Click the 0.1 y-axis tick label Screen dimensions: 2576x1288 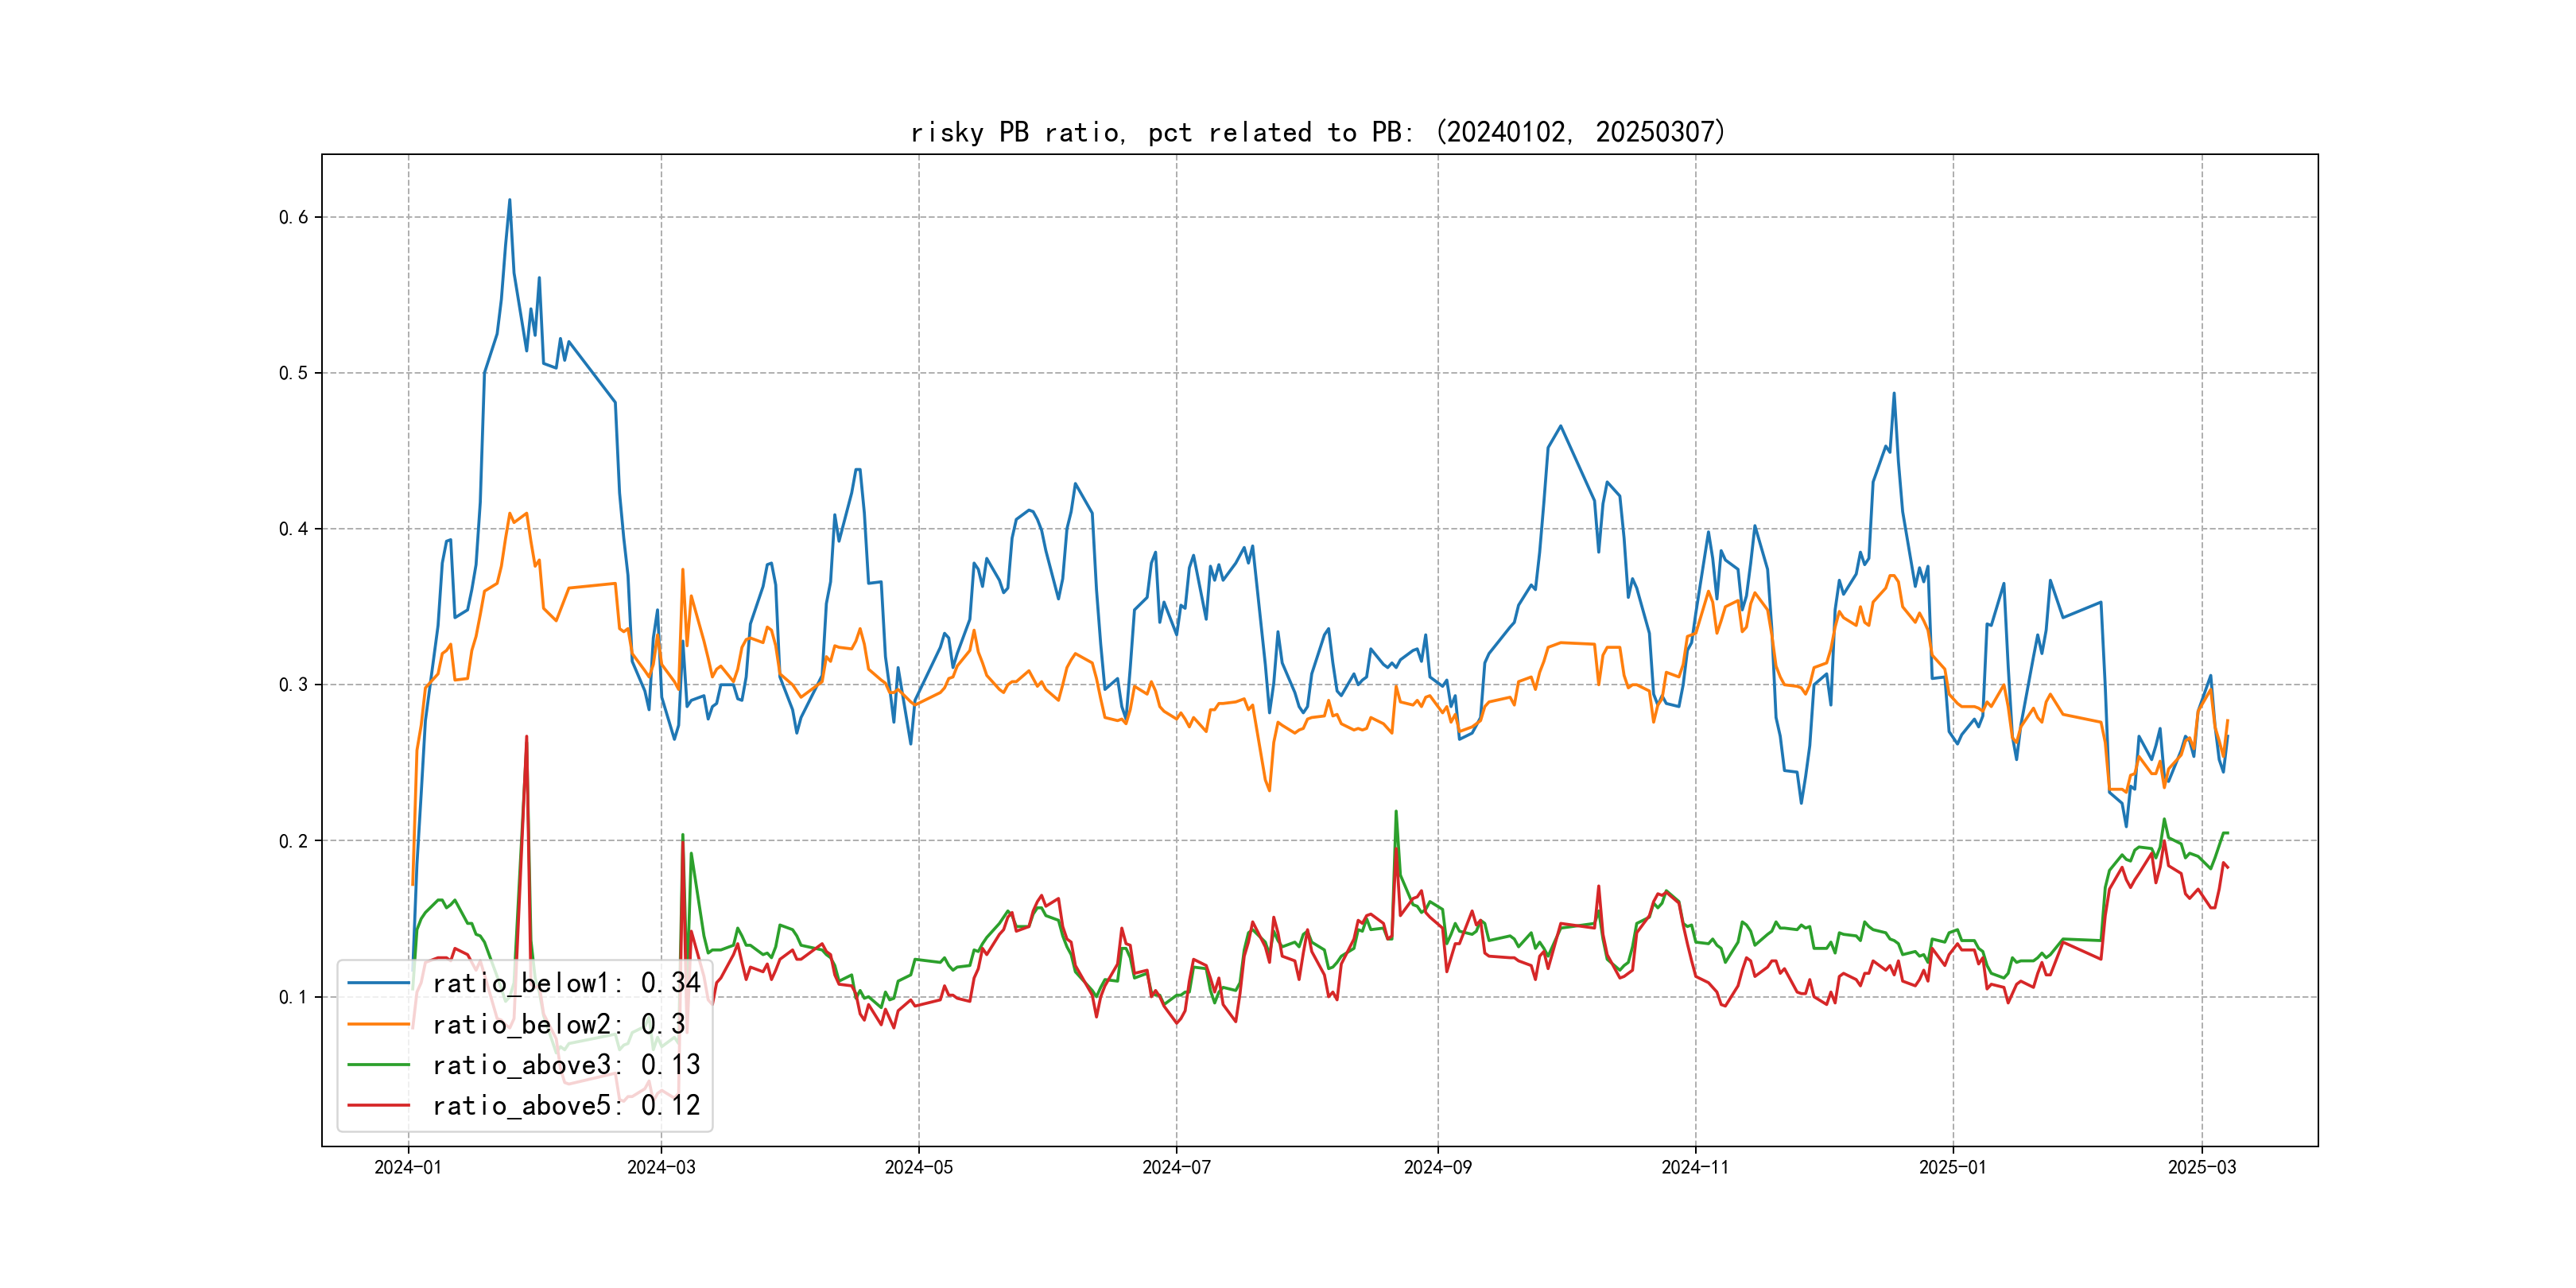tap(293, 997)
